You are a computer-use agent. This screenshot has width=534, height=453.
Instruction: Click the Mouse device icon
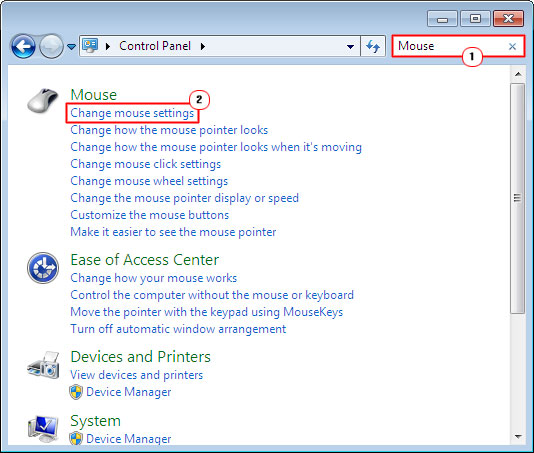pos(43,101)
